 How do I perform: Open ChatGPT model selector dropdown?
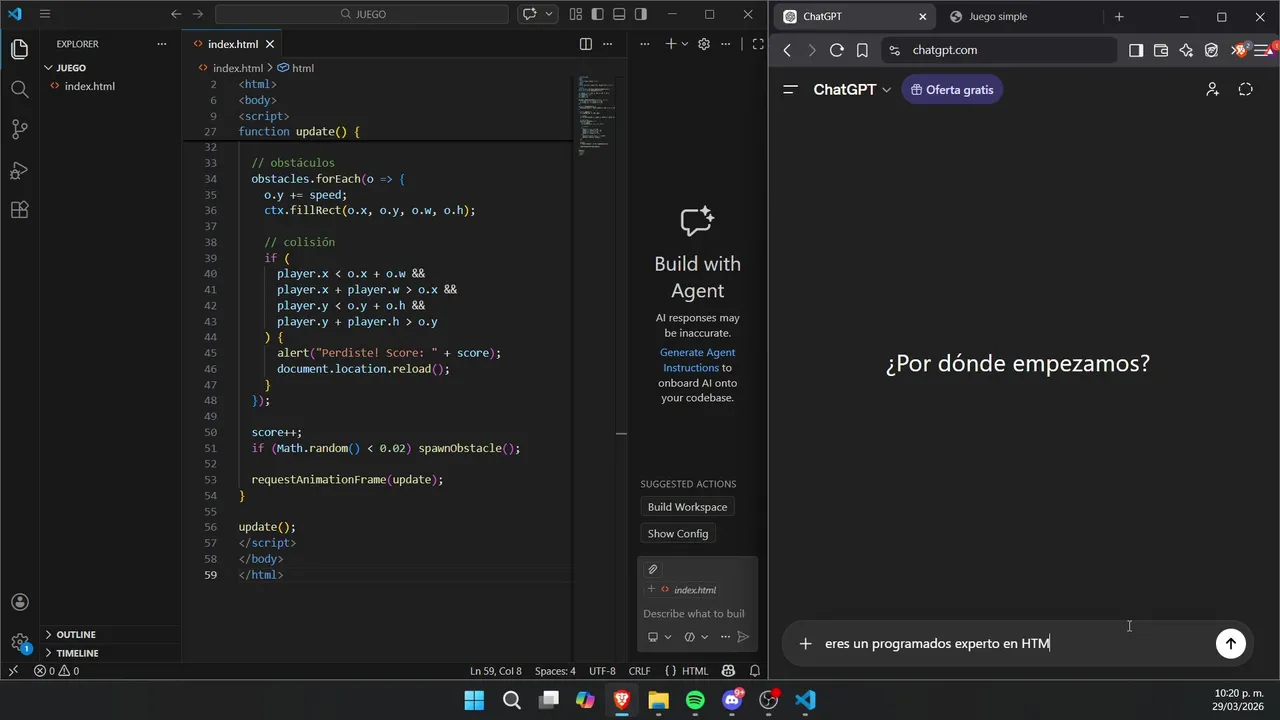[852, 90]
